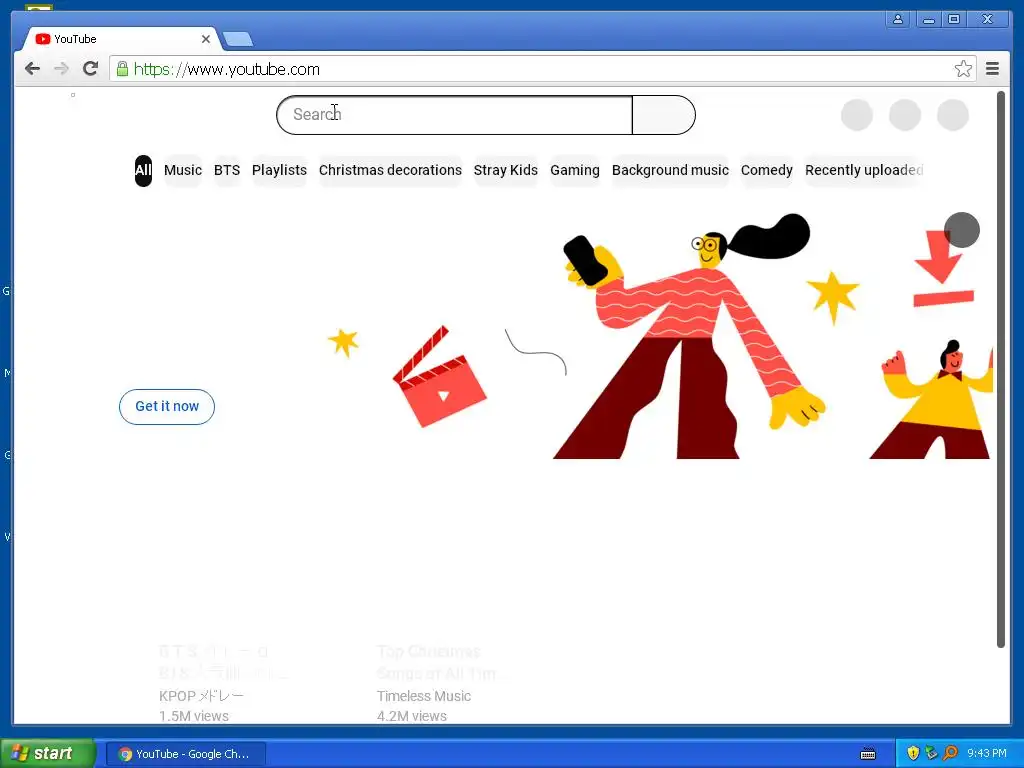Image resolution: width=1024 pixels, height=768 pixels.
Task: Open the Chrome hamburger menu
Action: click(x=993, y=69)
